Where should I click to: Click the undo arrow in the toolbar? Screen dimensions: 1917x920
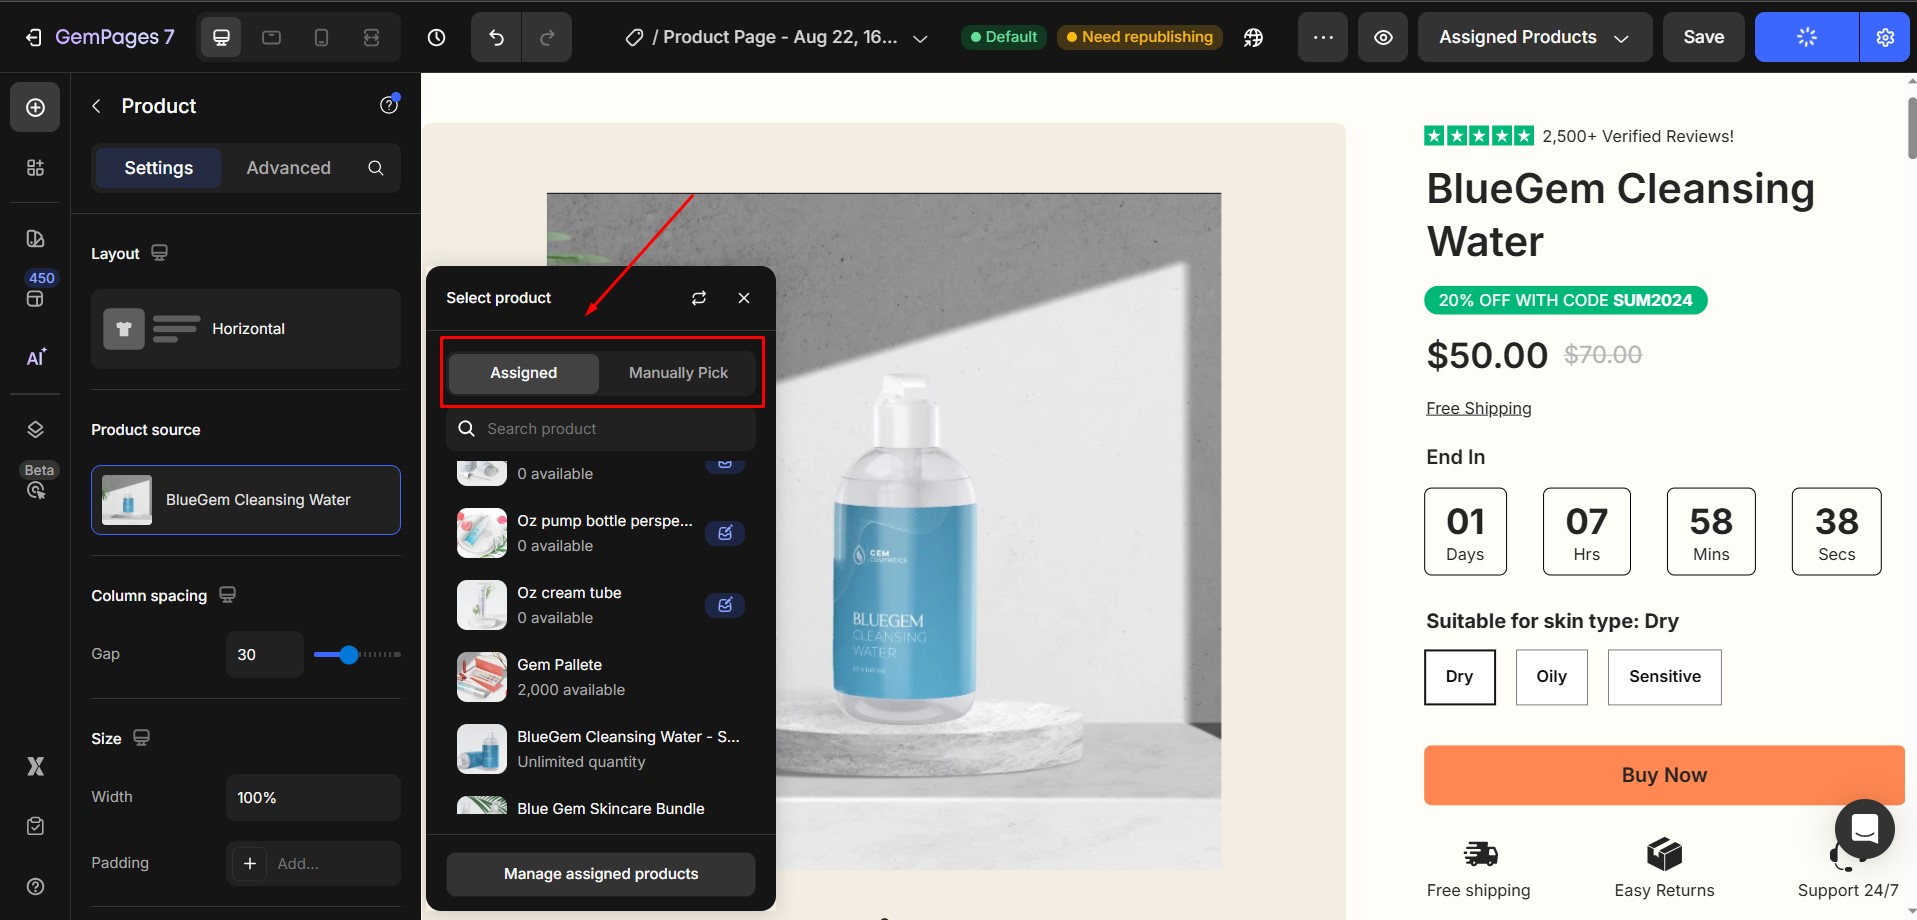click(x=495, y=37)
